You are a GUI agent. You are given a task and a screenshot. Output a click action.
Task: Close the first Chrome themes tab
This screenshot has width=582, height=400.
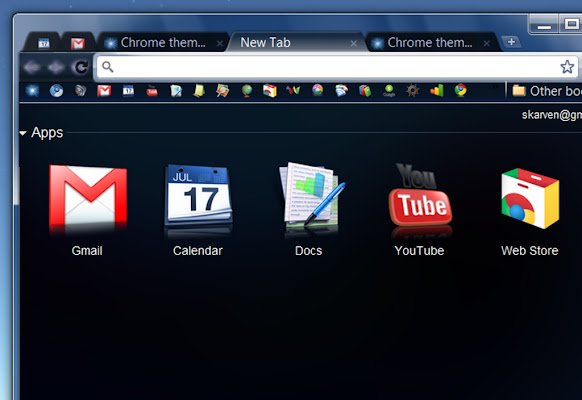click(220, 44)
